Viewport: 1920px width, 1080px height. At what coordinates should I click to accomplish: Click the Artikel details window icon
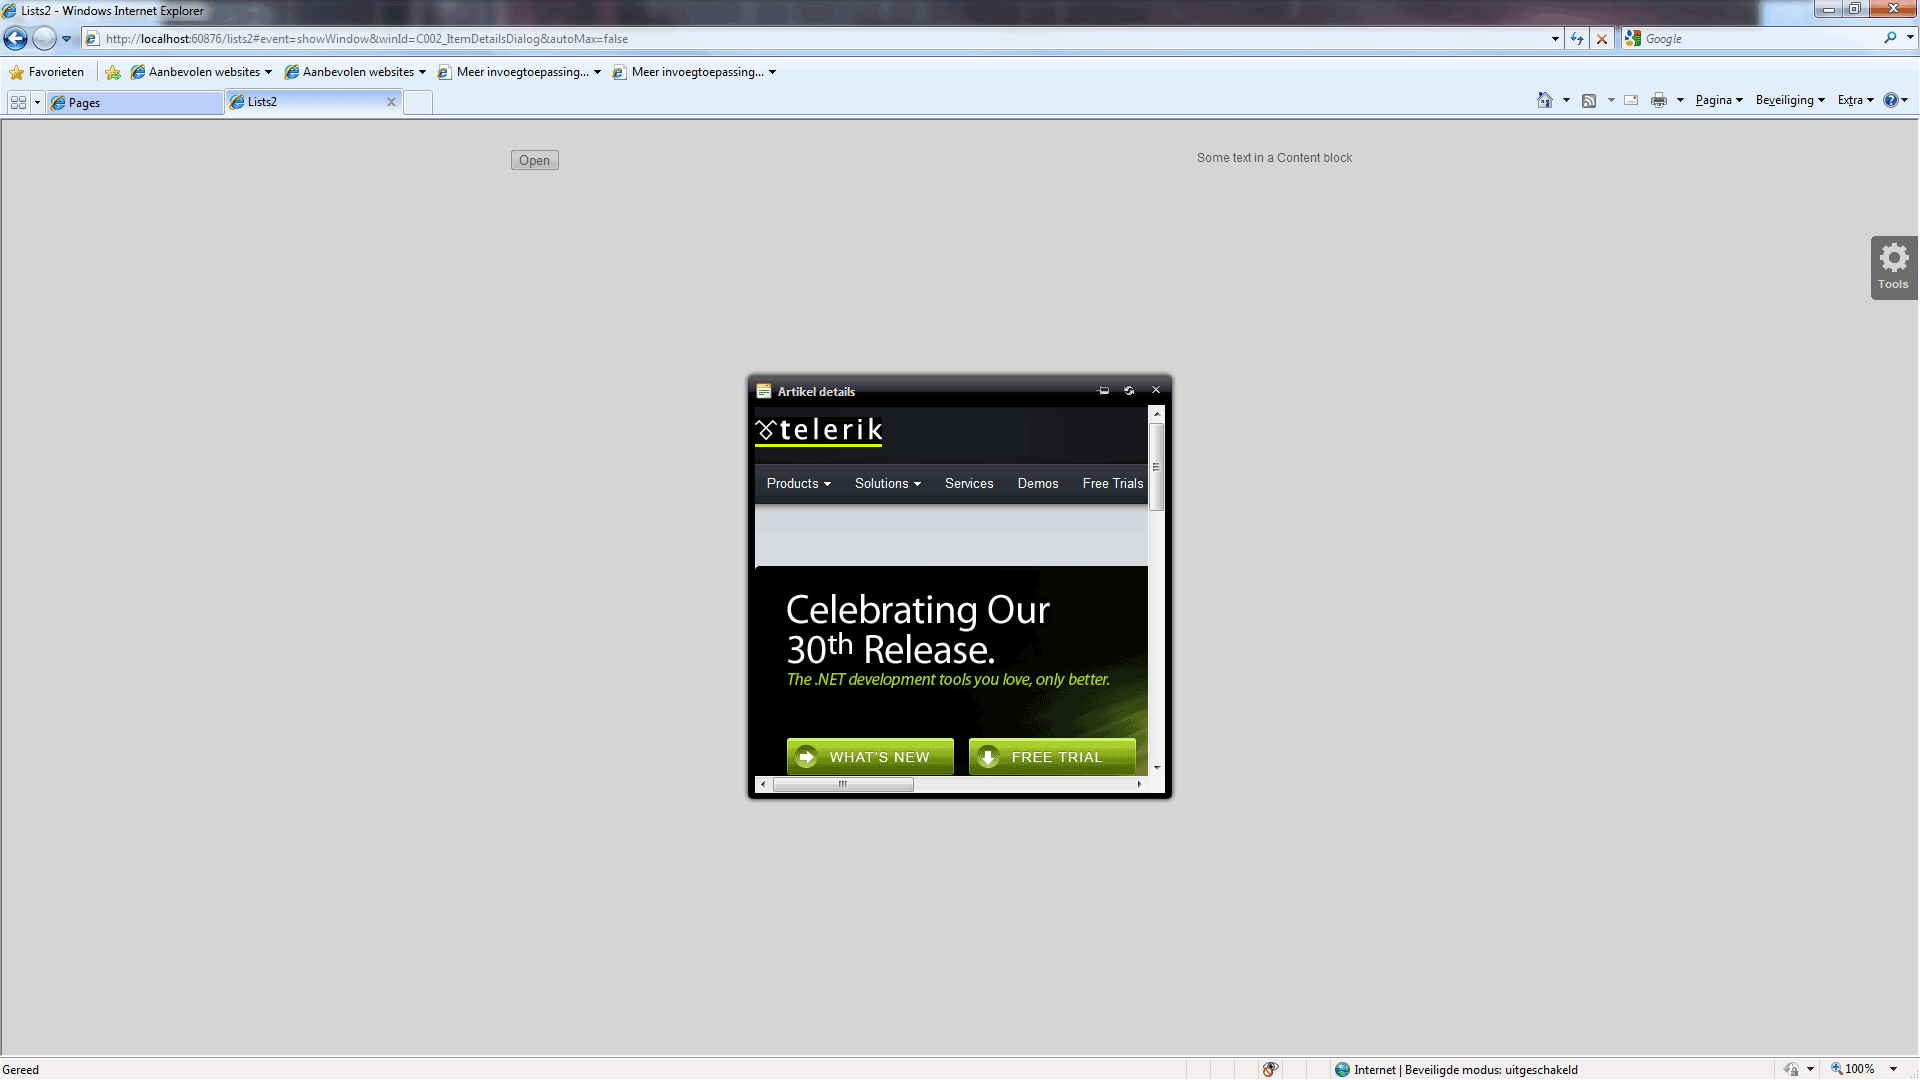[x=764, y=391]
